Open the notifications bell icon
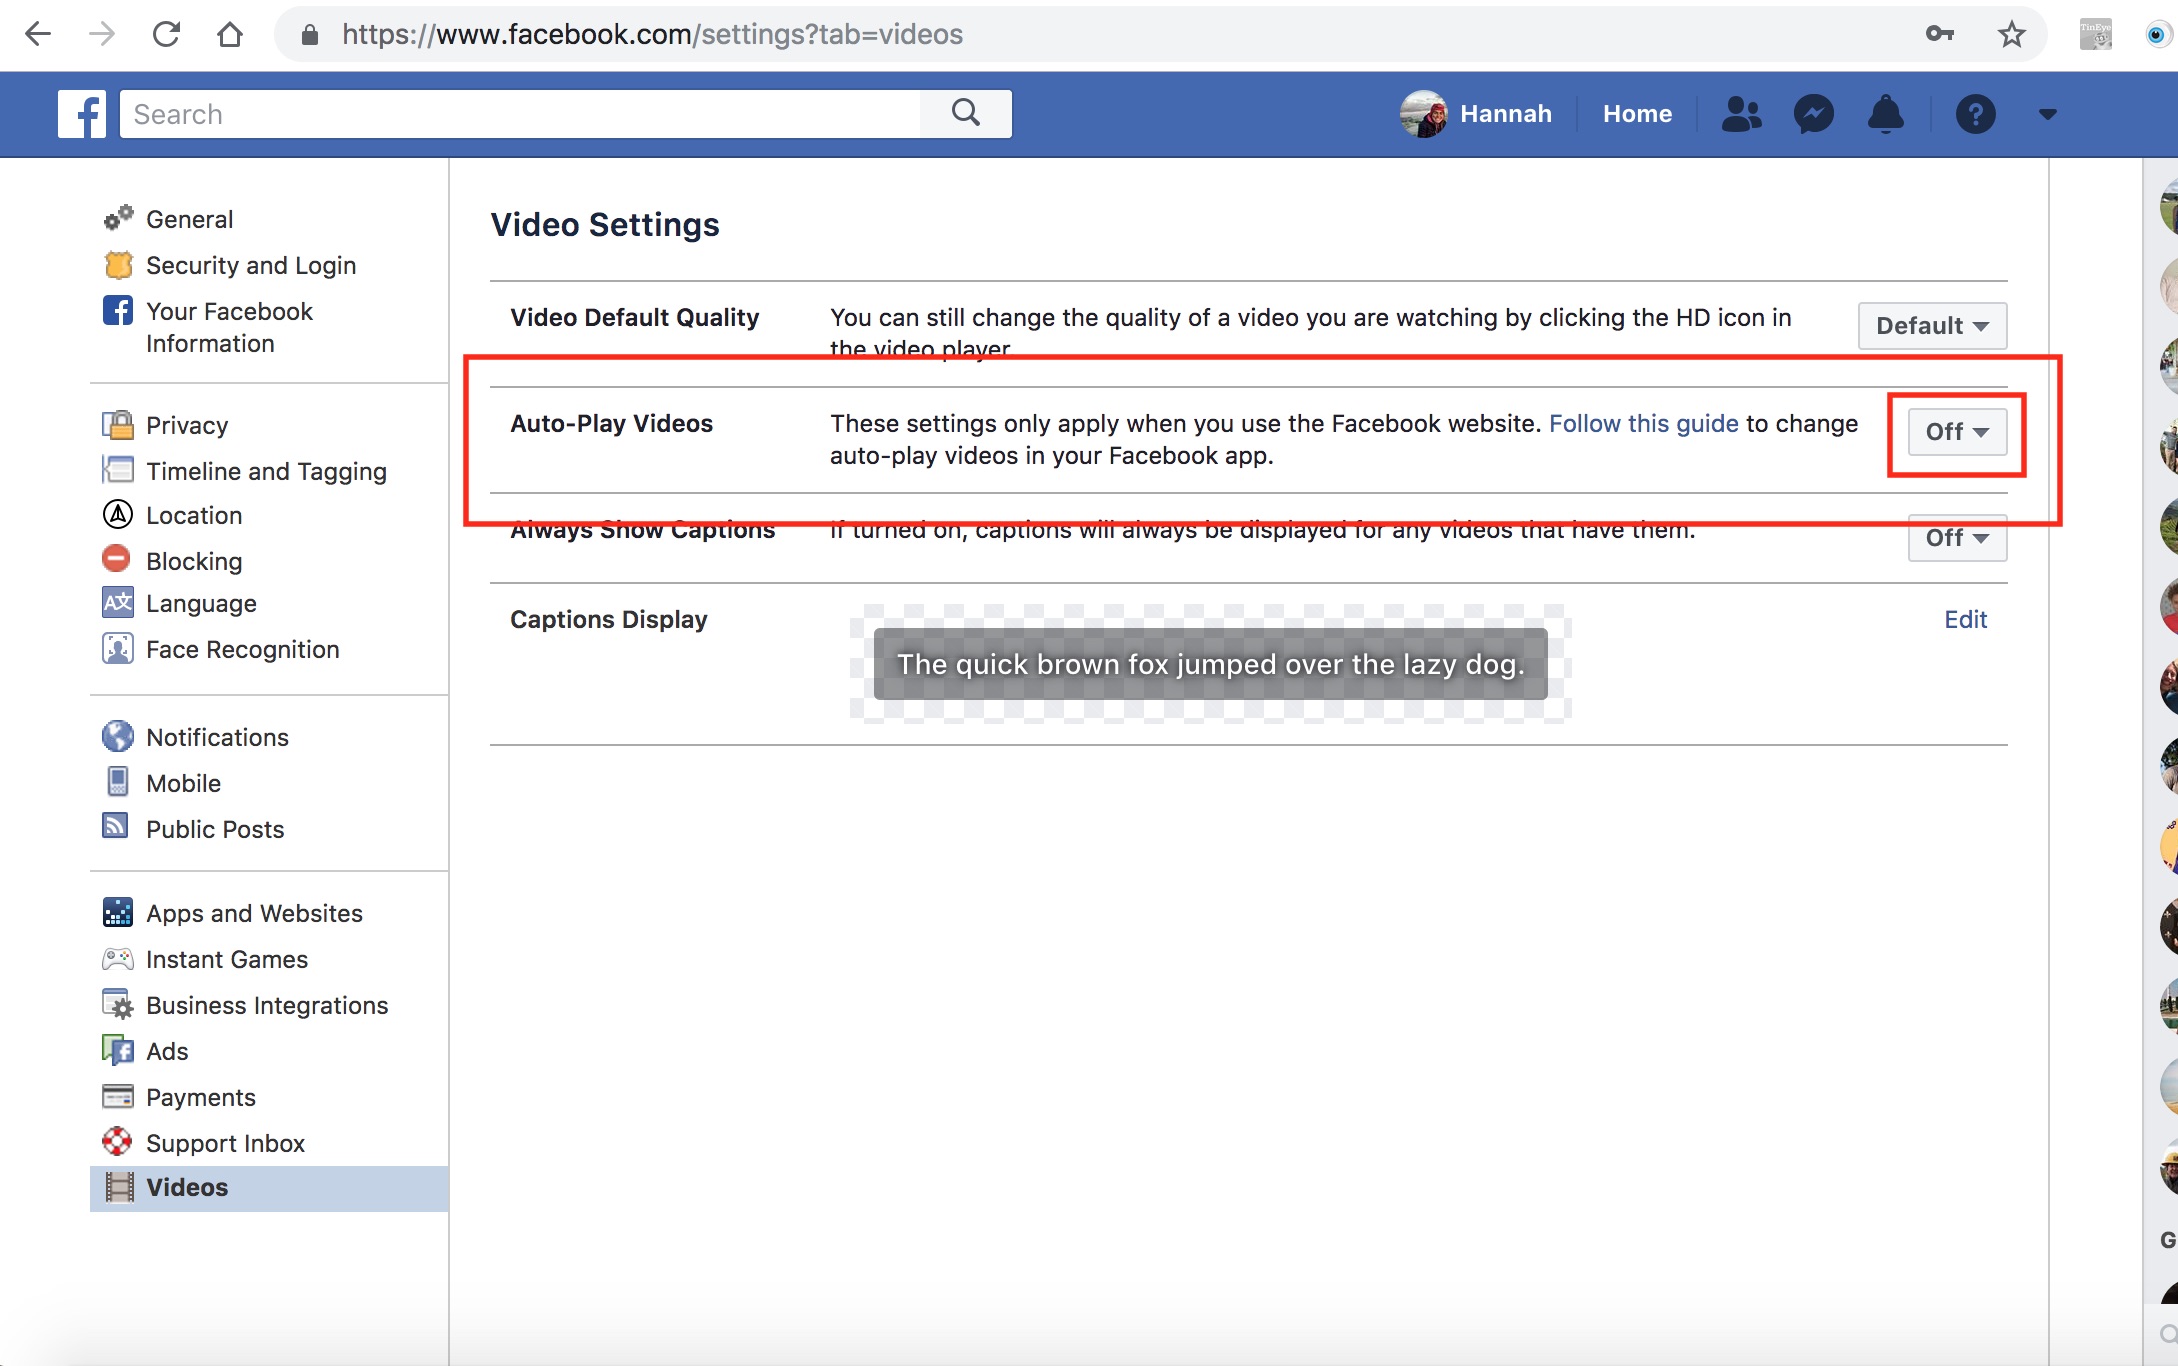 click(1885, 114)
